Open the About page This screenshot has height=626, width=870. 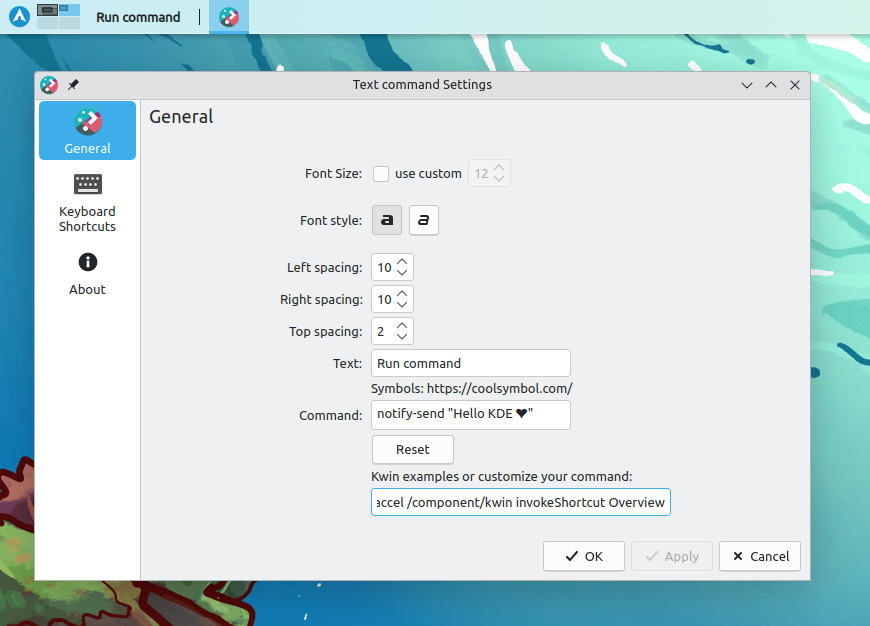pos(87,274)
